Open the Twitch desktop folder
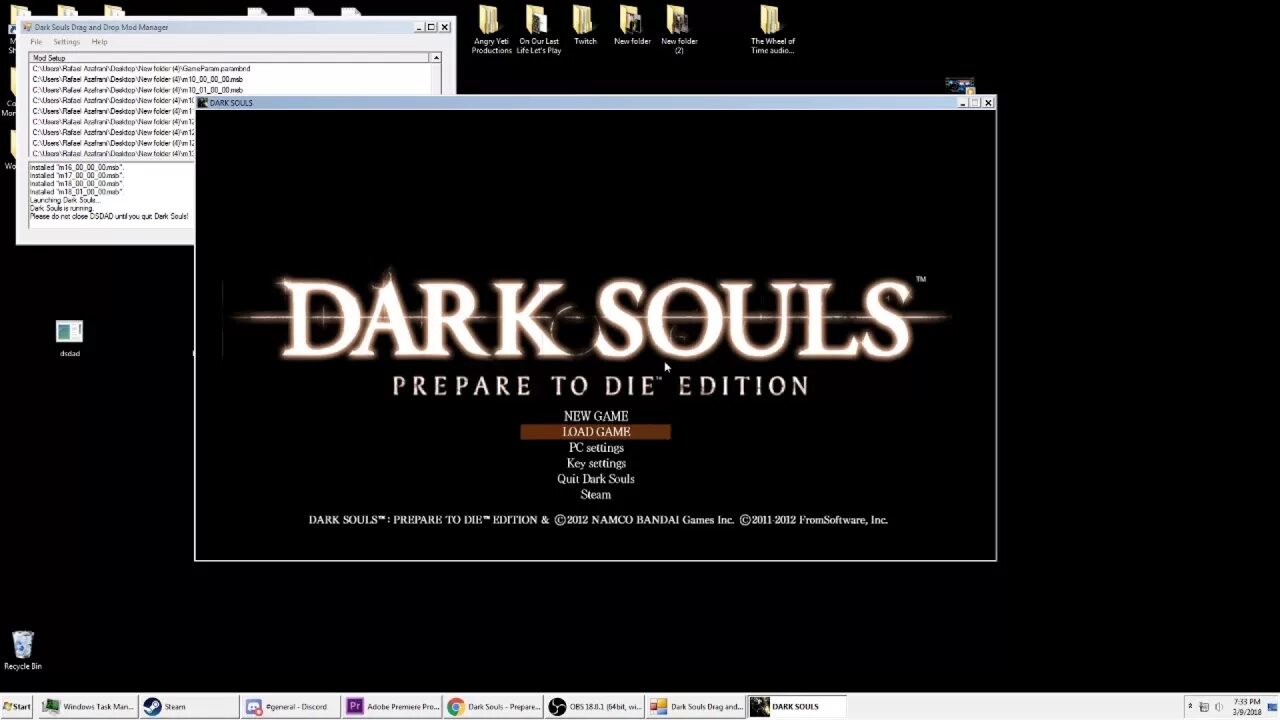Screen dimensions: 1280x720 pos(585,26)
